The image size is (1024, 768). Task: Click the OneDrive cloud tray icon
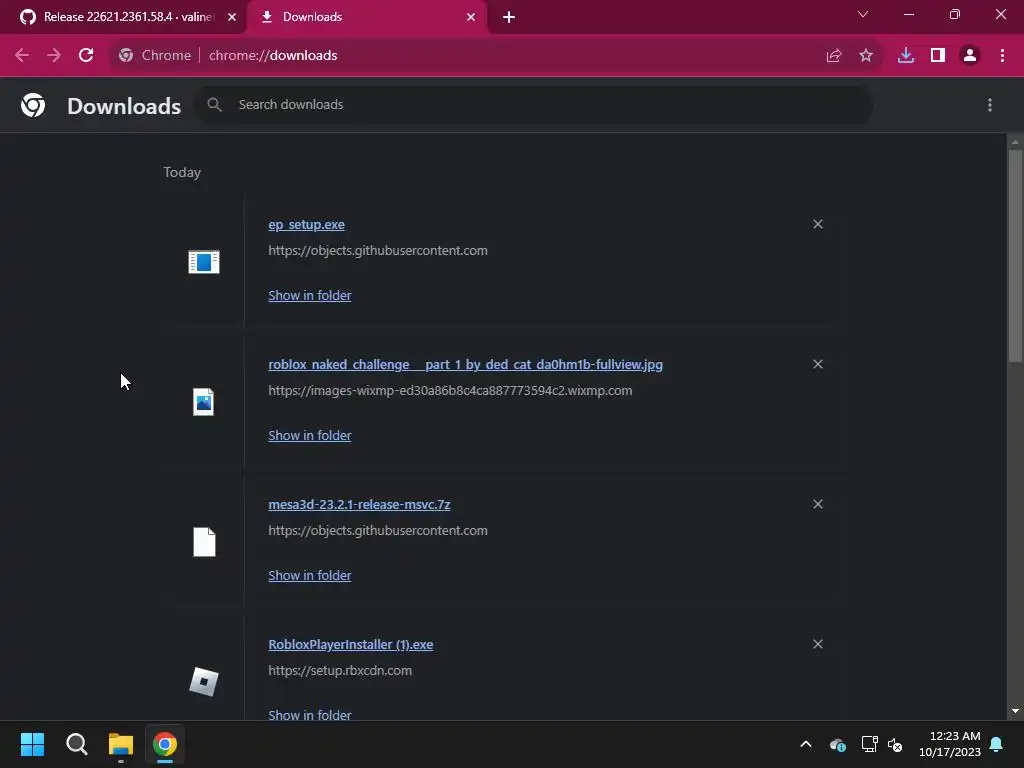click(x=837, y=744)
